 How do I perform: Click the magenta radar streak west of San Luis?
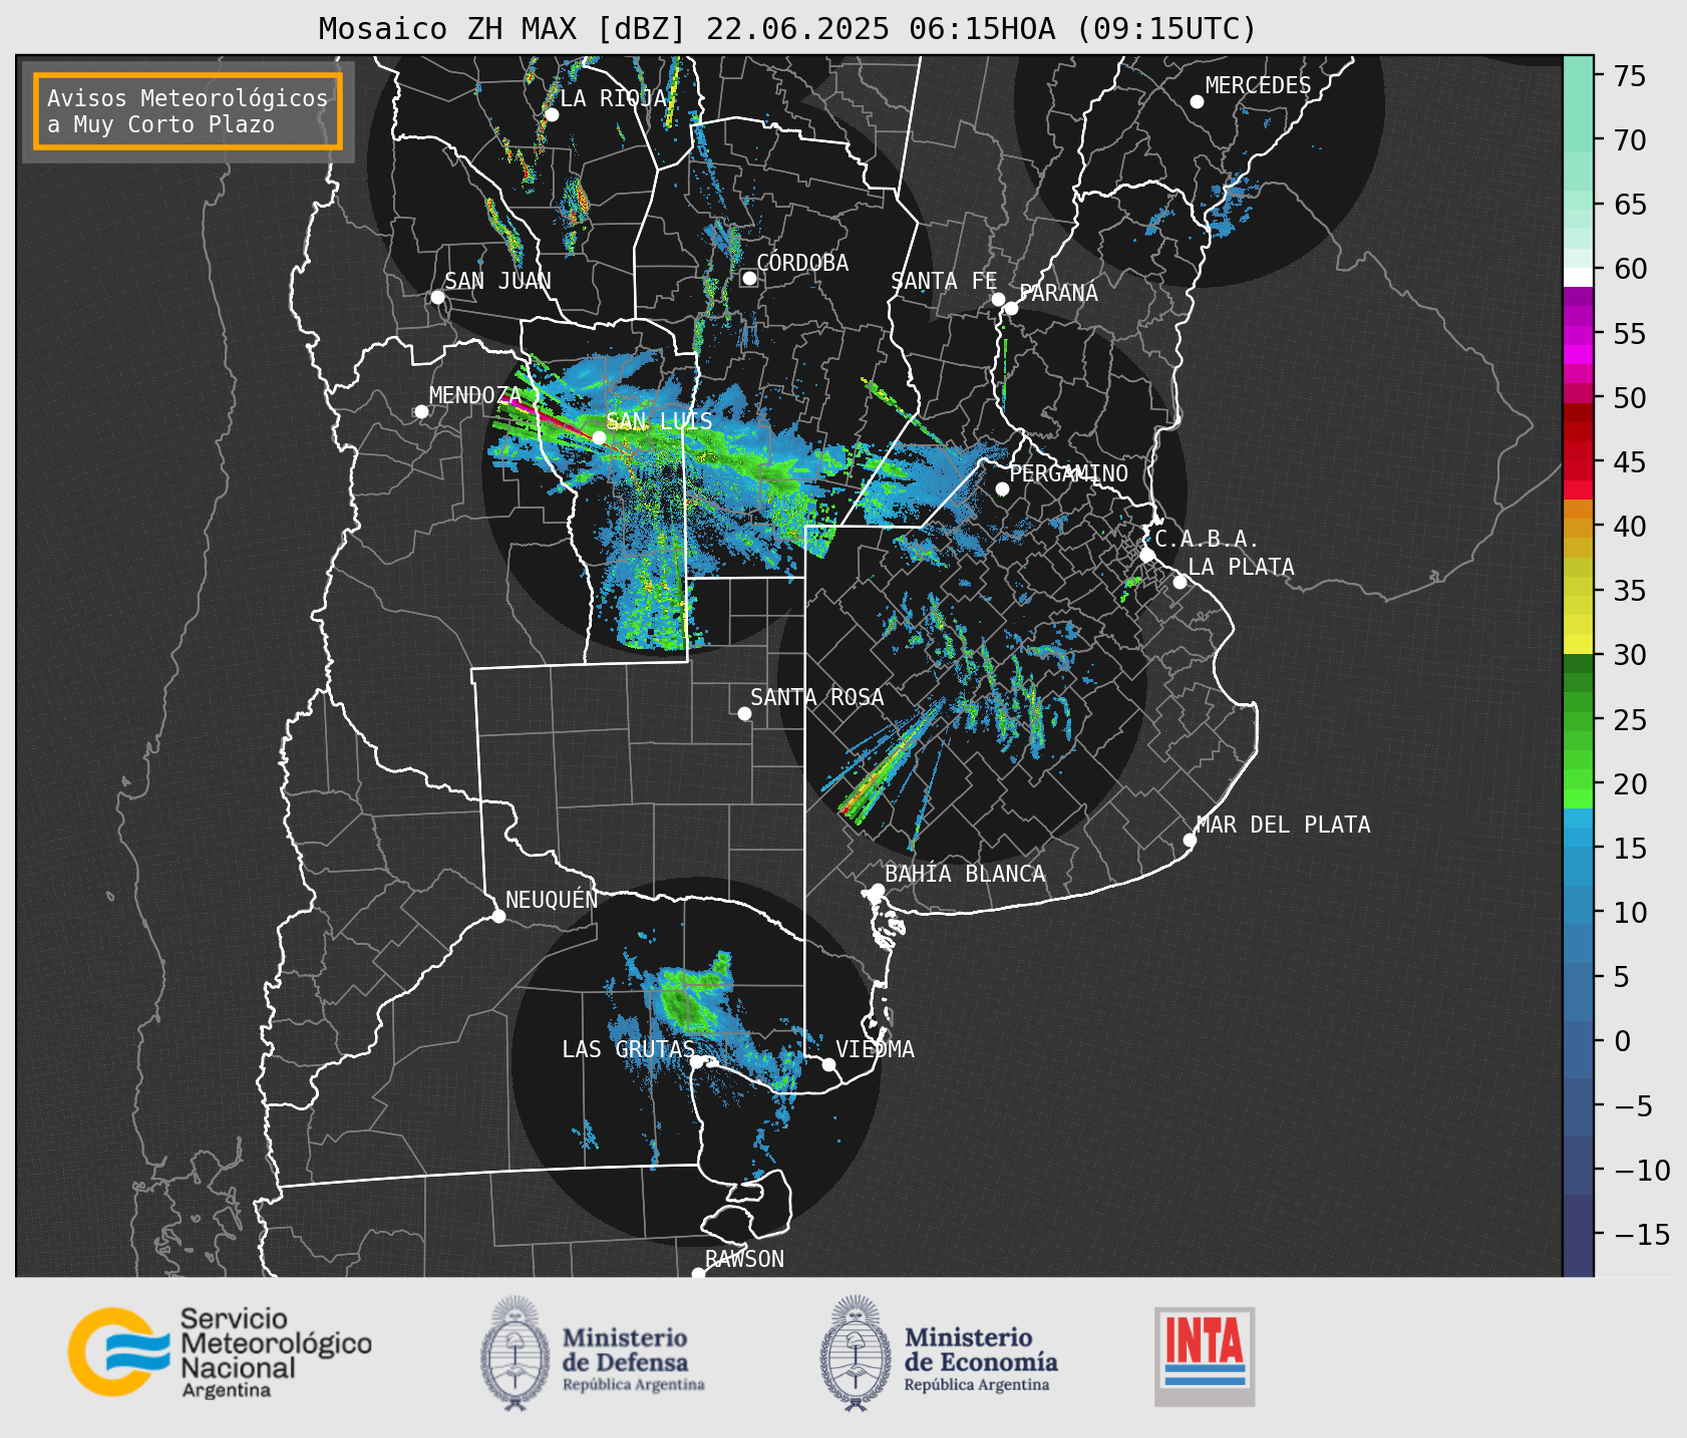(x=550, y=418)
